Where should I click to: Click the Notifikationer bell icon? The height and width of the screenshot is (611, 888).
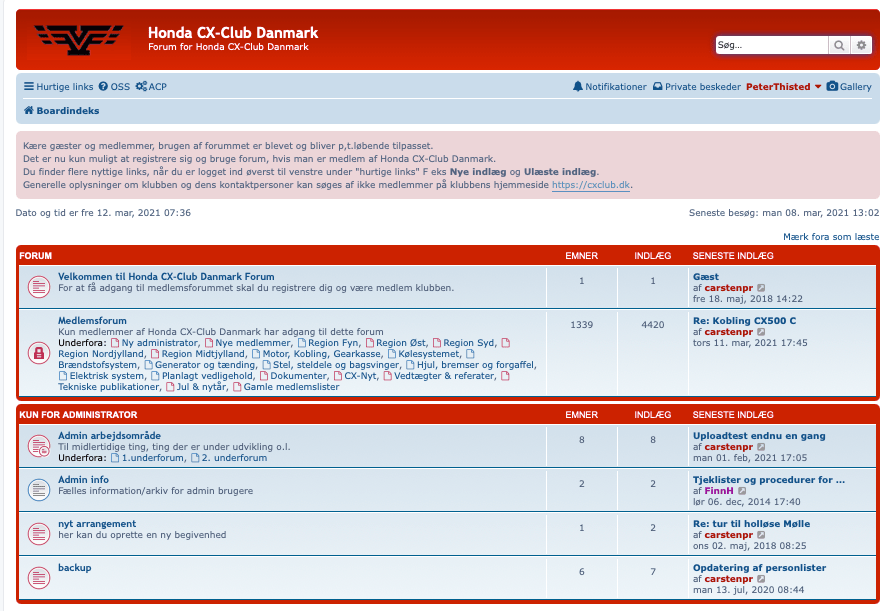(x=578, y=87)
